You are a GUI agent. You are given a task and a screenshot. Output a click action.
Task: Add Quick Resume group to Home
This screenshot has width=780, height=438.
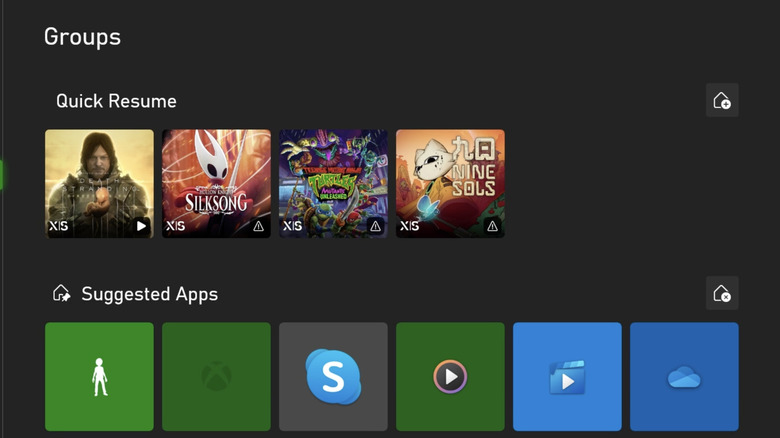[722, 101]
